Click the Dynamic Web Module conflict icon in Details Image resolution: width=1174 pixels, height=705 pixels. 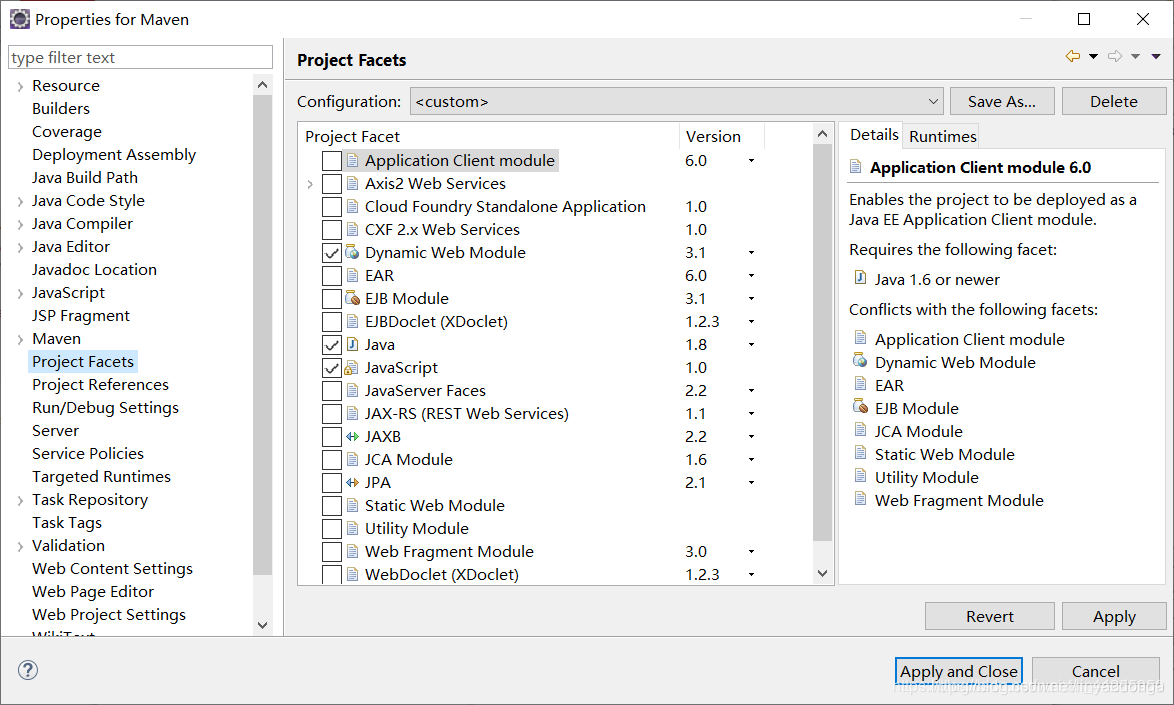(860, 361)
